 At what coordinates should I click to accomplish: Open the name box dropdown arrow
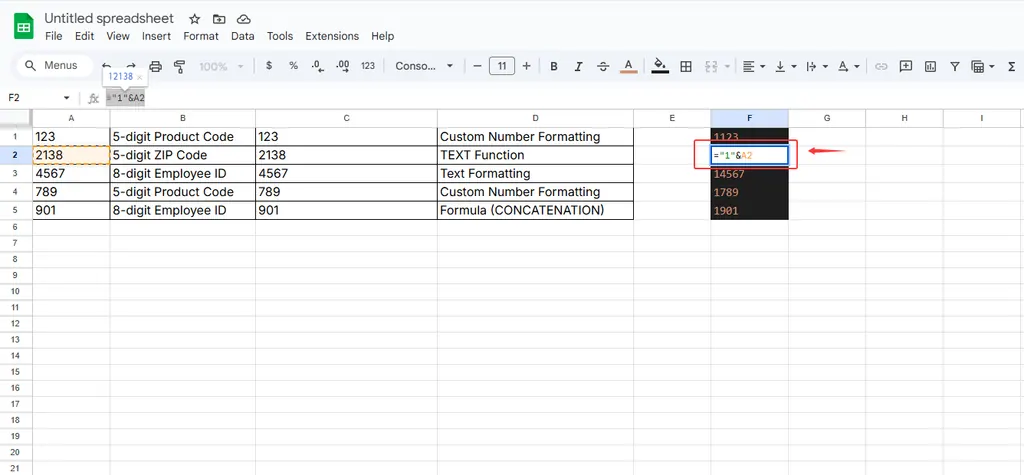[67, 98]
